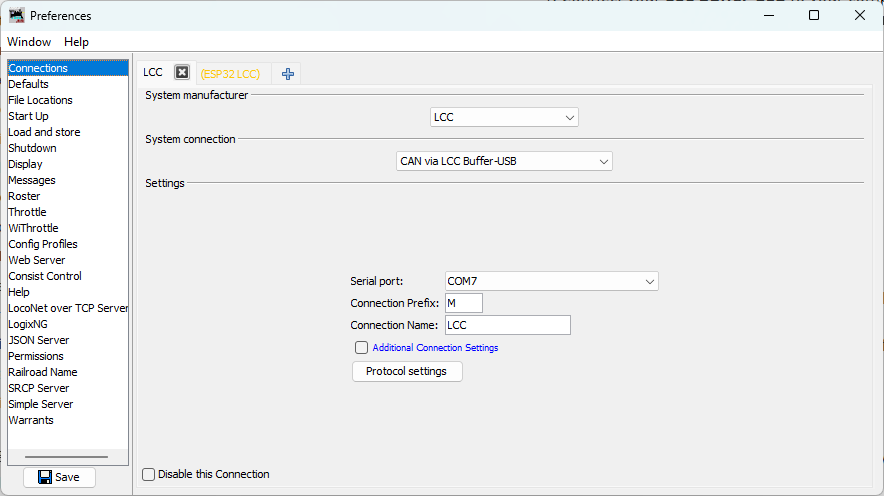Select LogixNG preferences

coord(68,324)
